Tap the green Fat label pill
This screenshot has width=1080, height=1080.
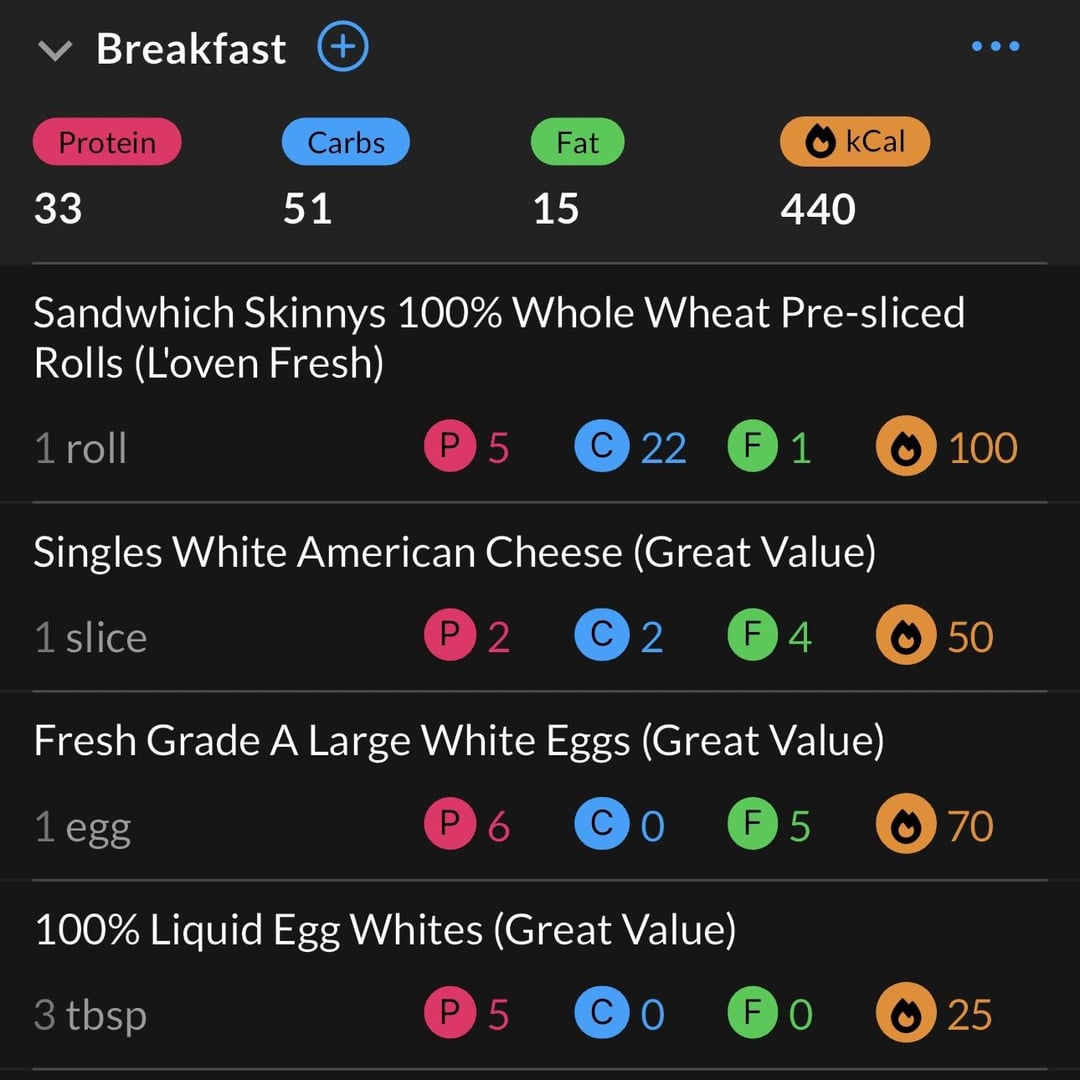577,142
